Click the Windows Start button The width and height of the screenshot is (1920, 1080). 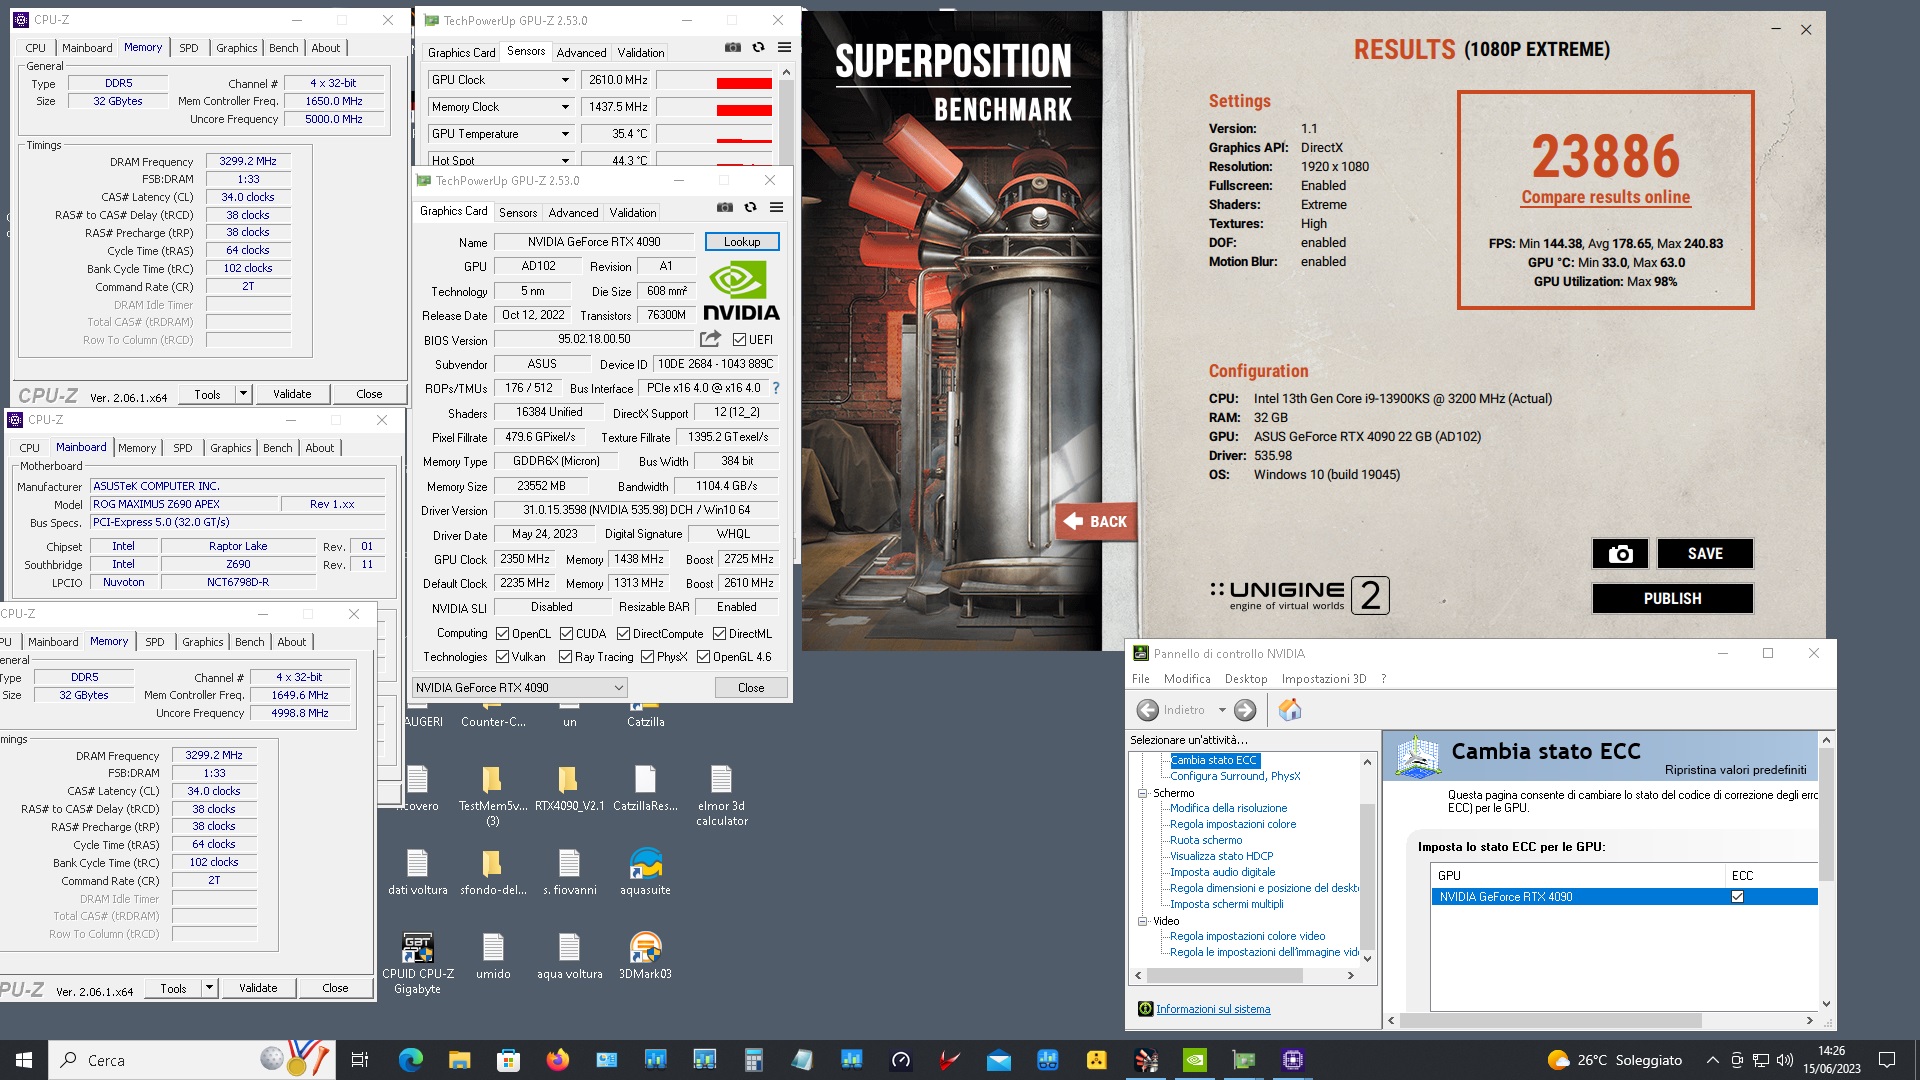[24, 1060]
